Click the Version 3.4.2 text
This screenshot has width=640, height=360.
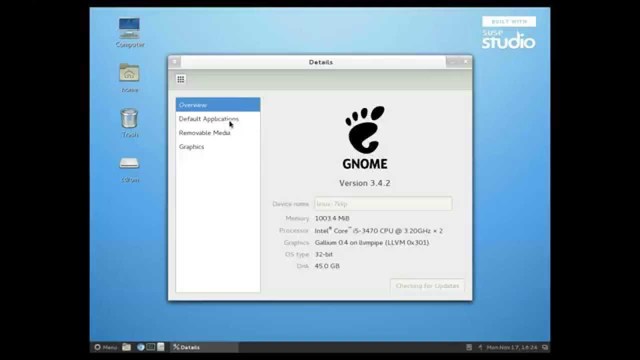click(x=365, y=183)
